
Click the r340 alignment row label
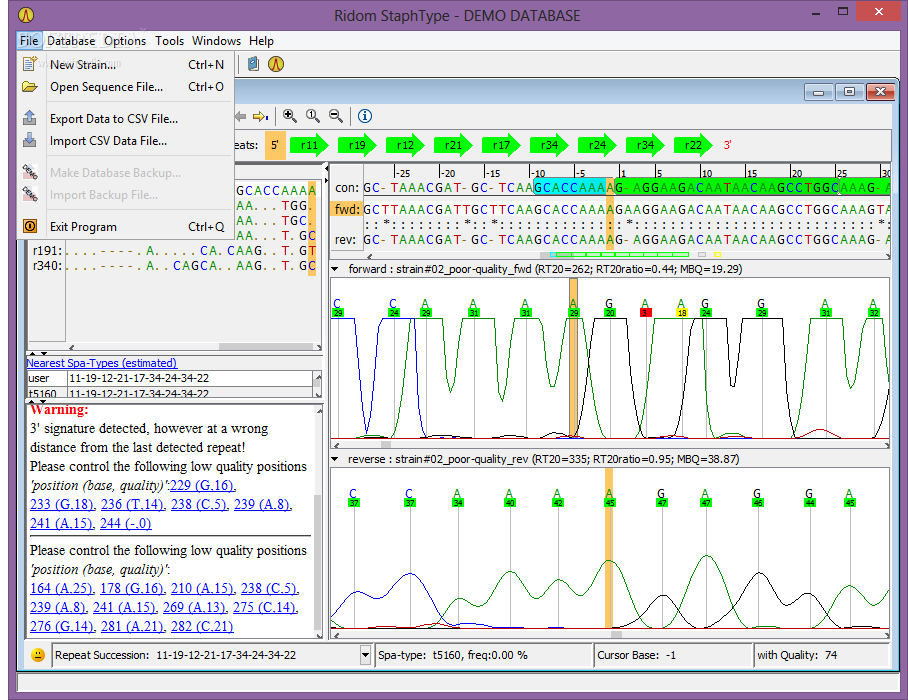pos(47,266)
